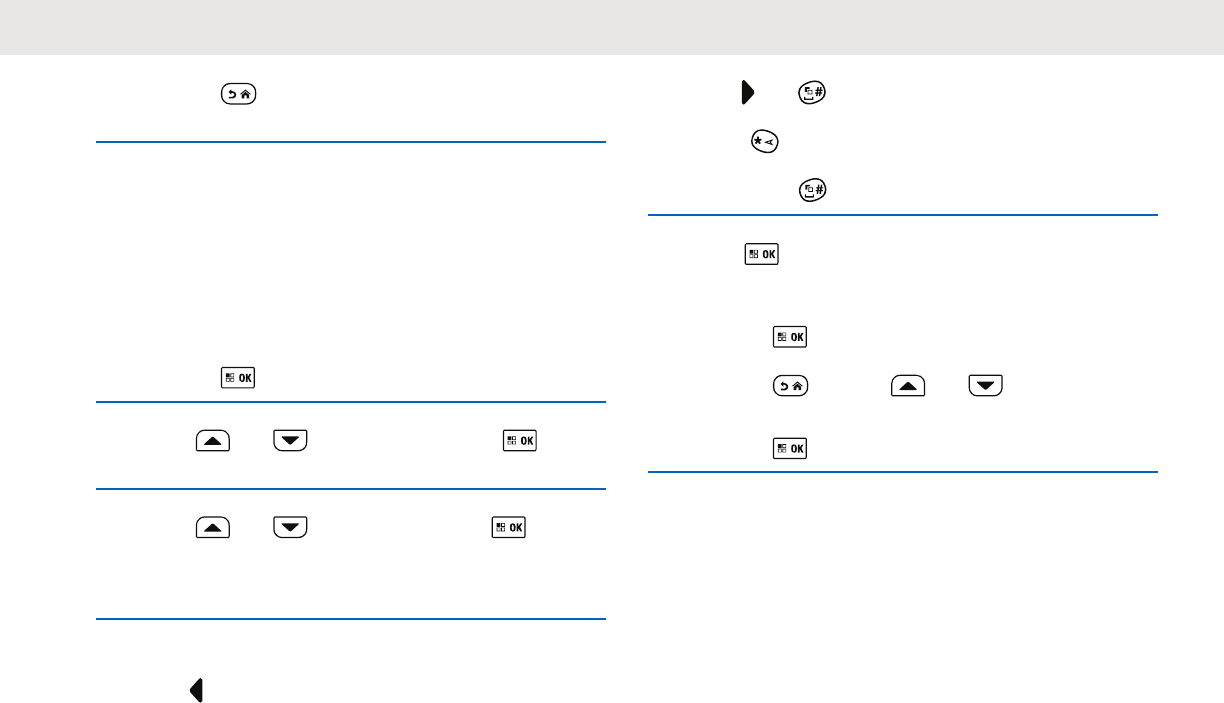The width and height of the screenshot is (1224, 703).
Task: Click the solid right-pointing triangle arrow
Action: click(x=746, y=94)
